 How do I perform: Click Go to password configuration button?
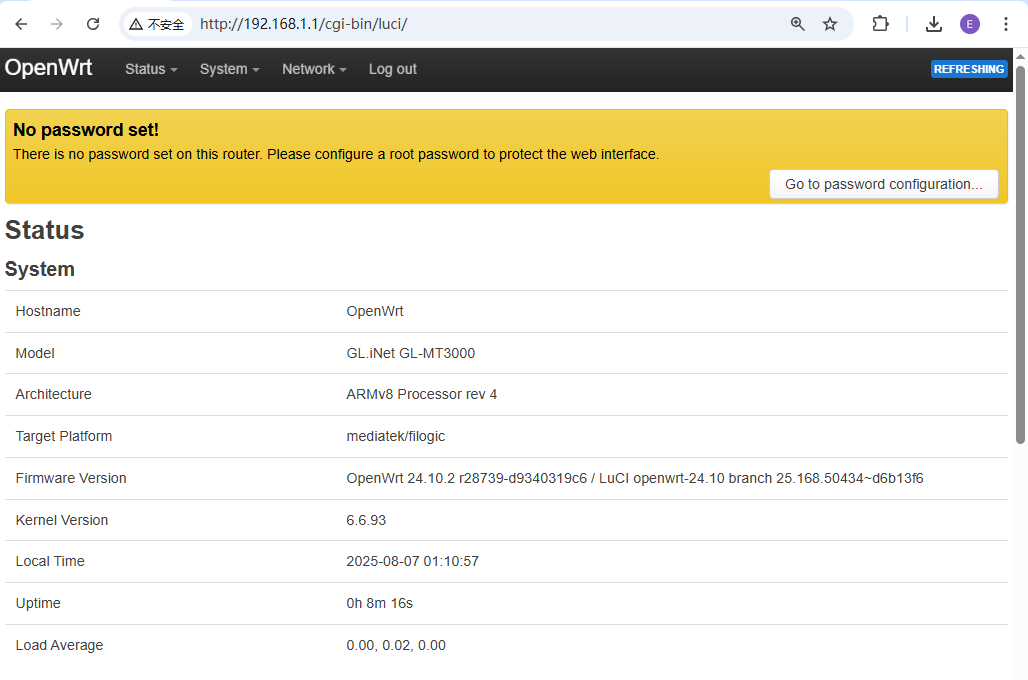(883, 184)
